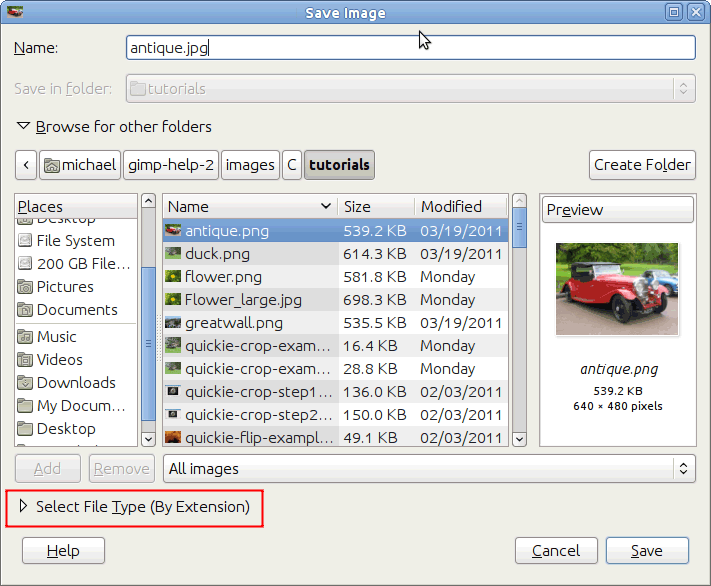Switch to the images path segment

pos(250,165)
